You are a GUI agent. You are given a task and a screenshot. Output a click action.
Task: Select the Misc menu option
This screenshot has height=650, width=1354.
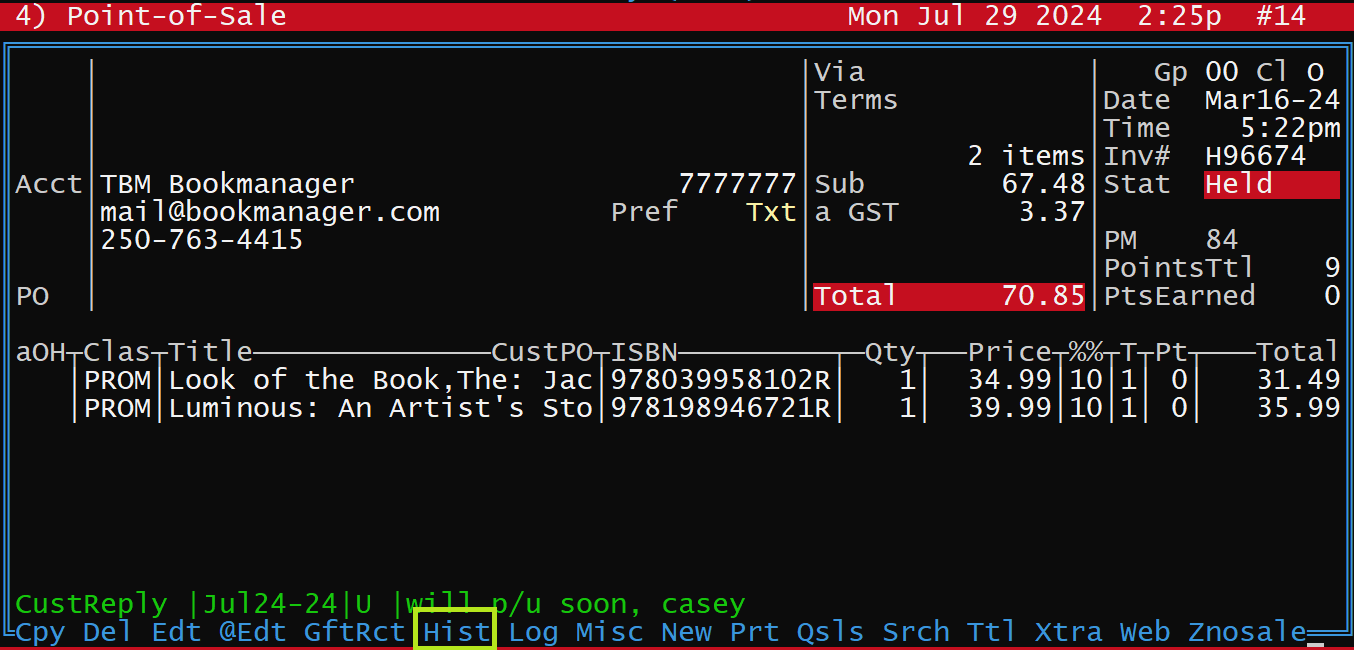pyautogui.click(x=611, y=631)
